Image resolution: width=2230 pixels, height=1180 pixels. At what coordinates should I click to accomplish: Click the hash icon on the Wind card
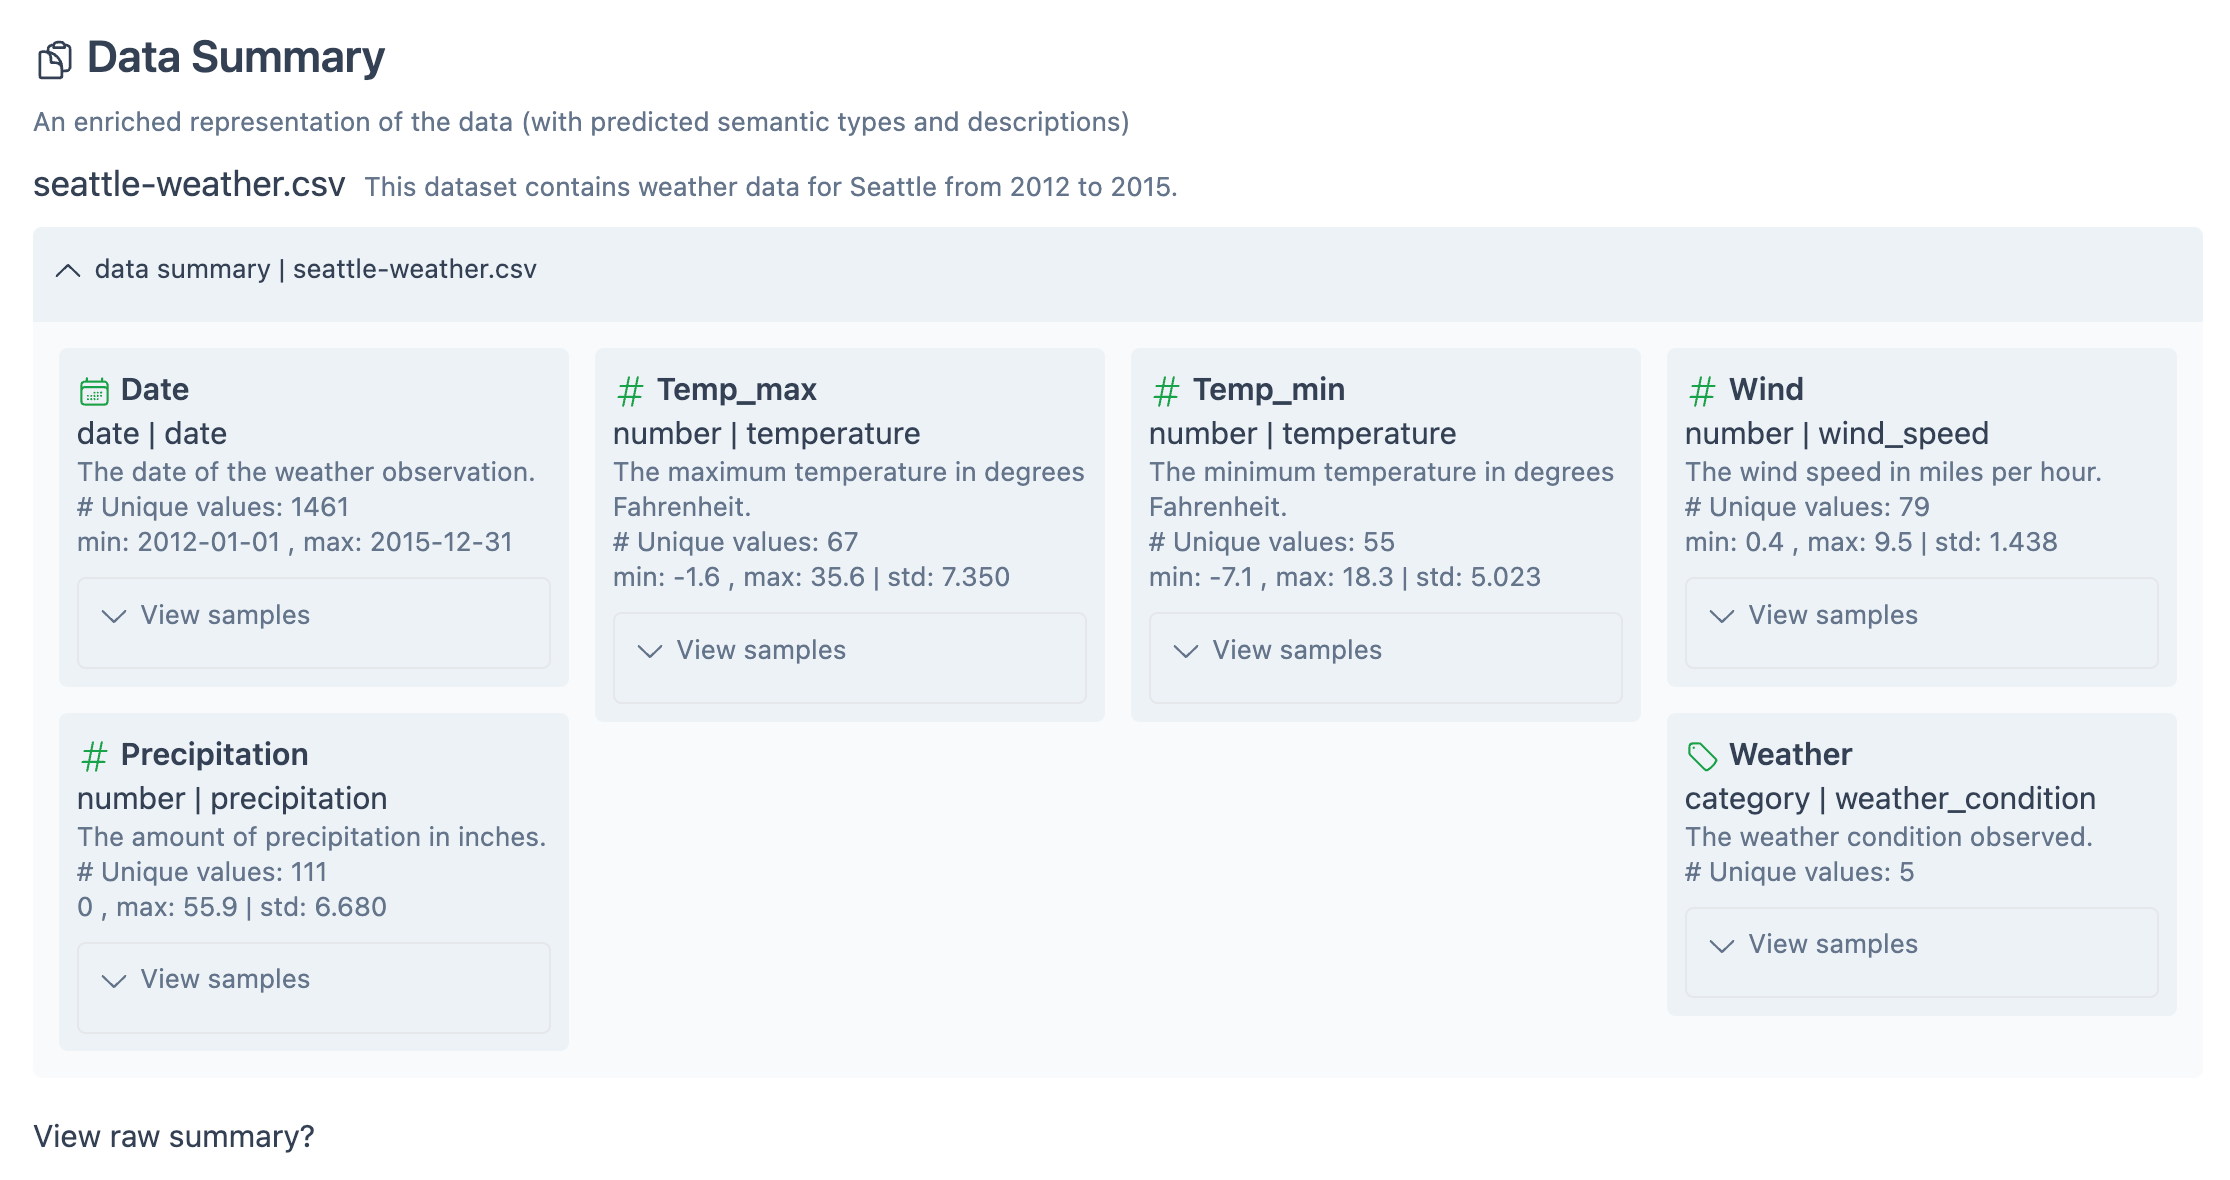pos(1701,391)
